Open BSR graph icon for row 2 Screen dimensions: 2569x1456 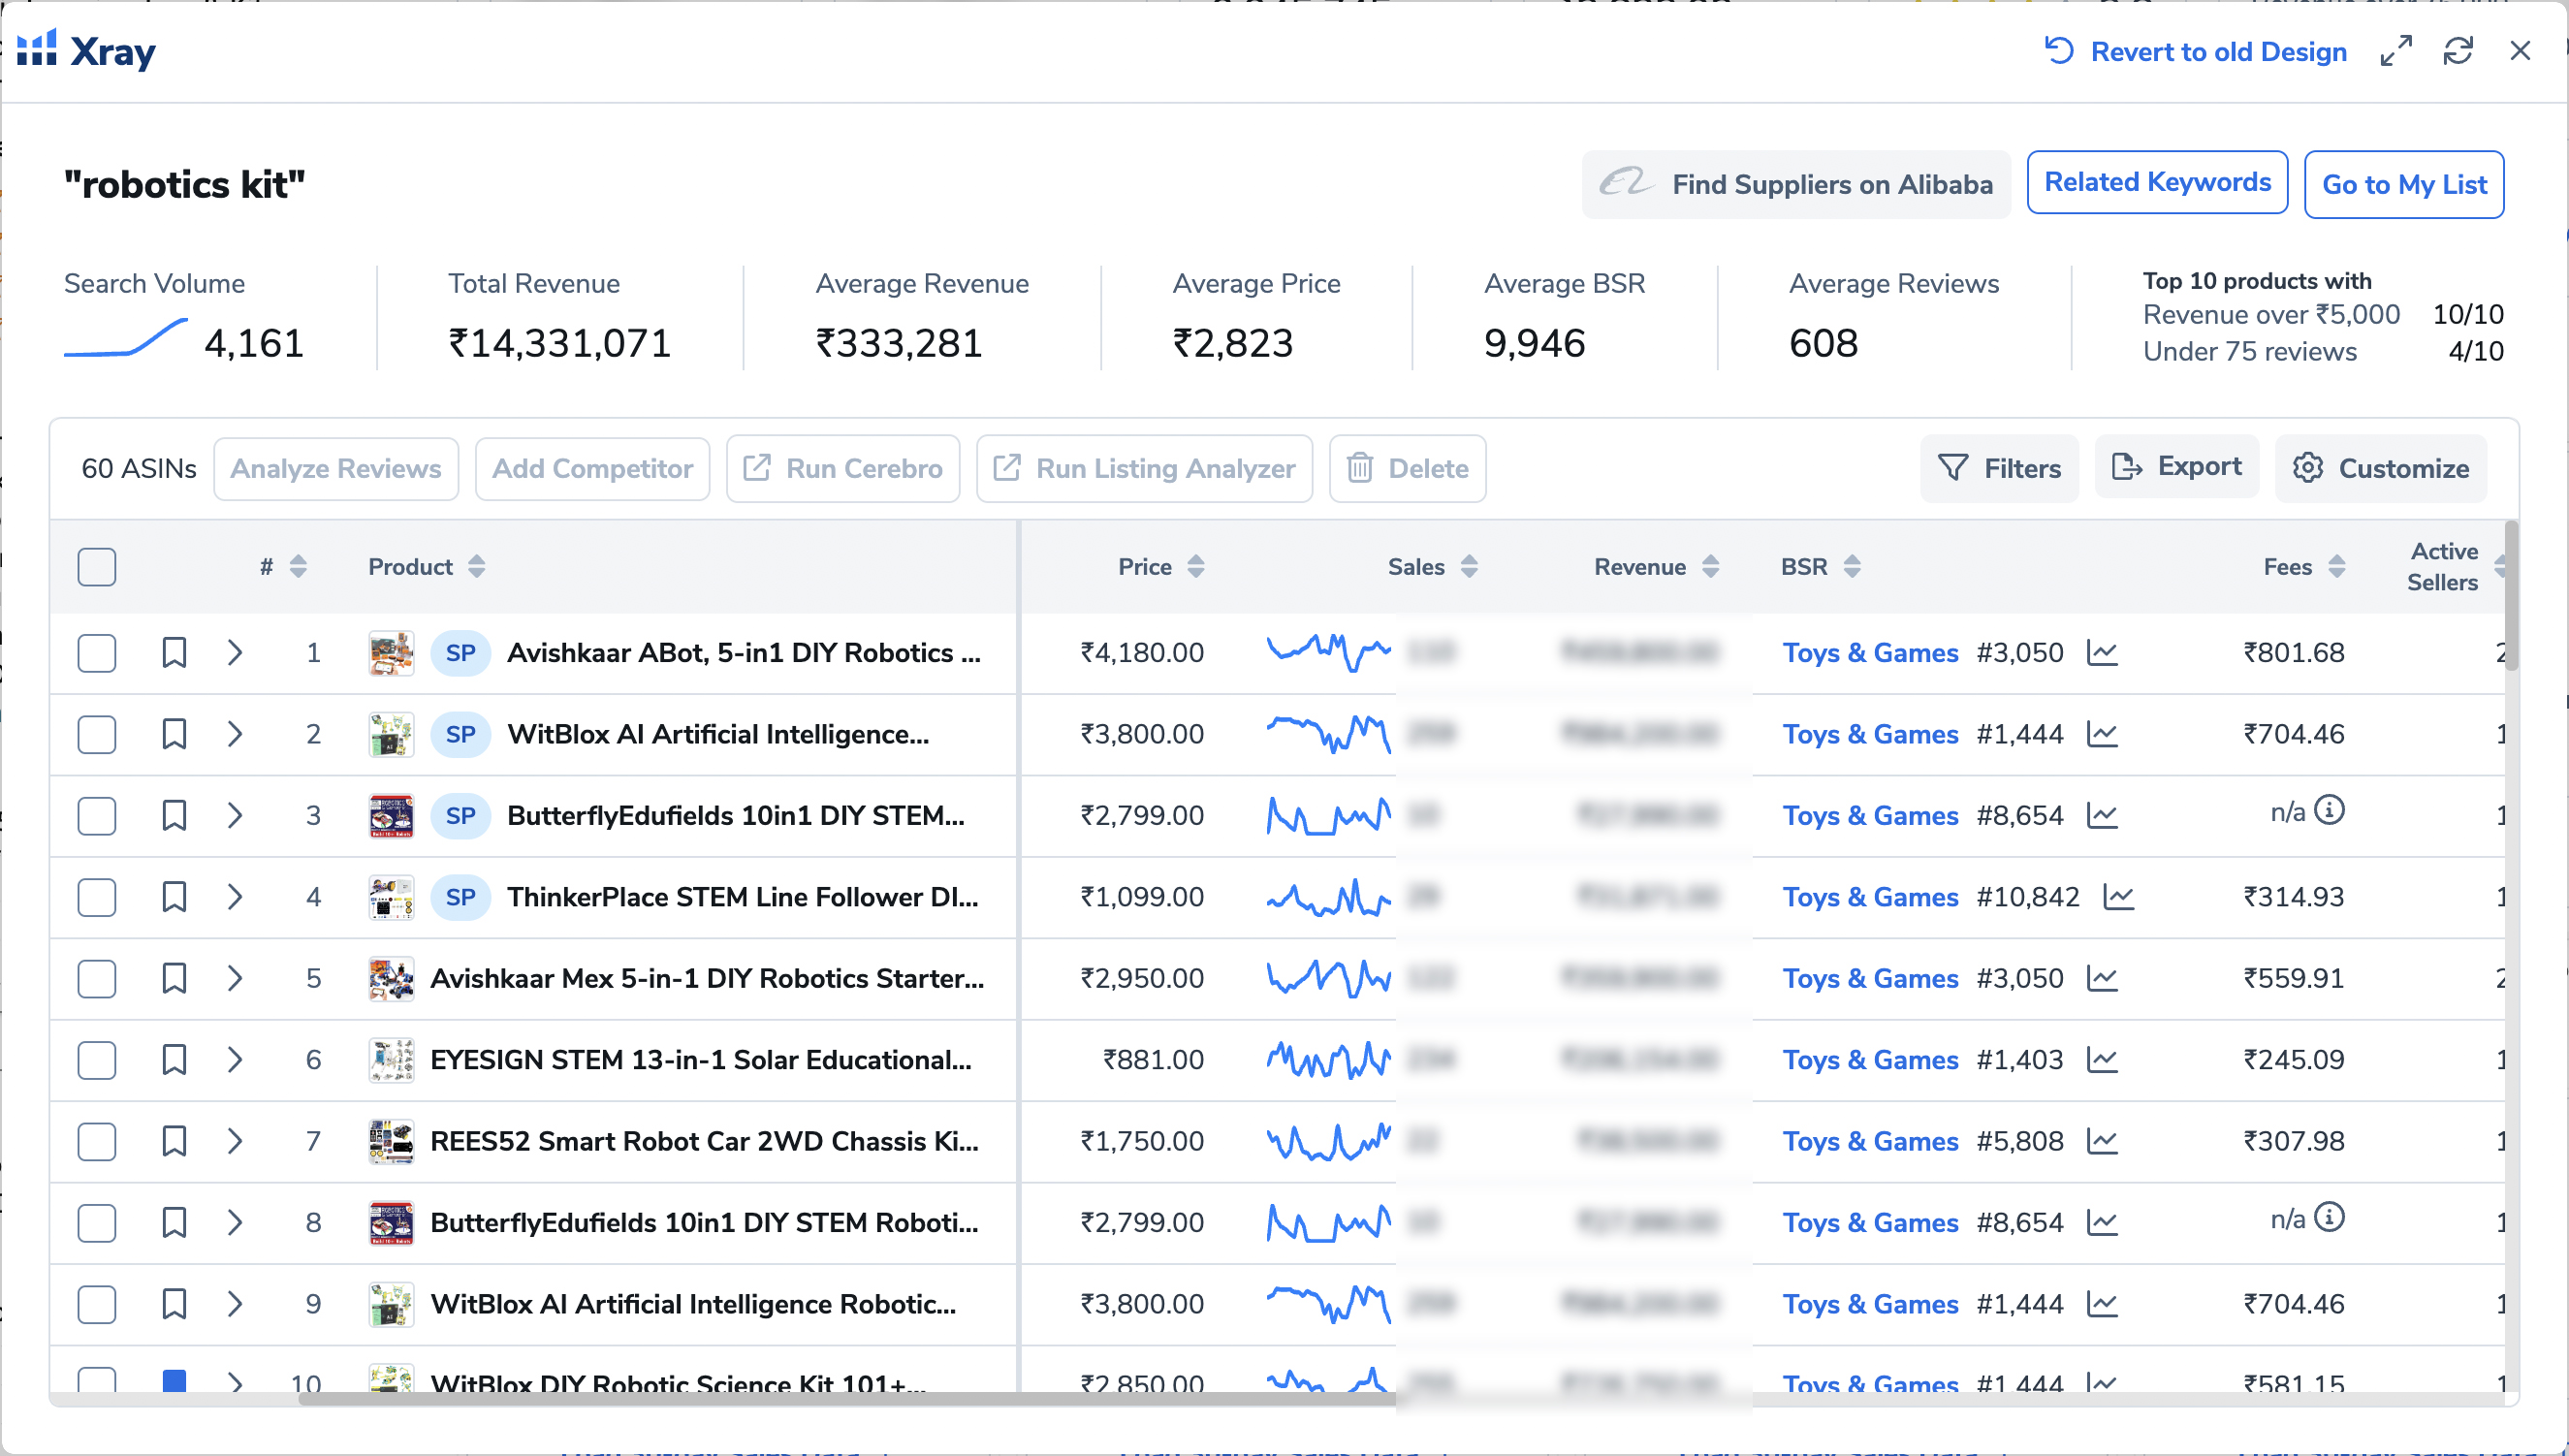(2102, 735)
